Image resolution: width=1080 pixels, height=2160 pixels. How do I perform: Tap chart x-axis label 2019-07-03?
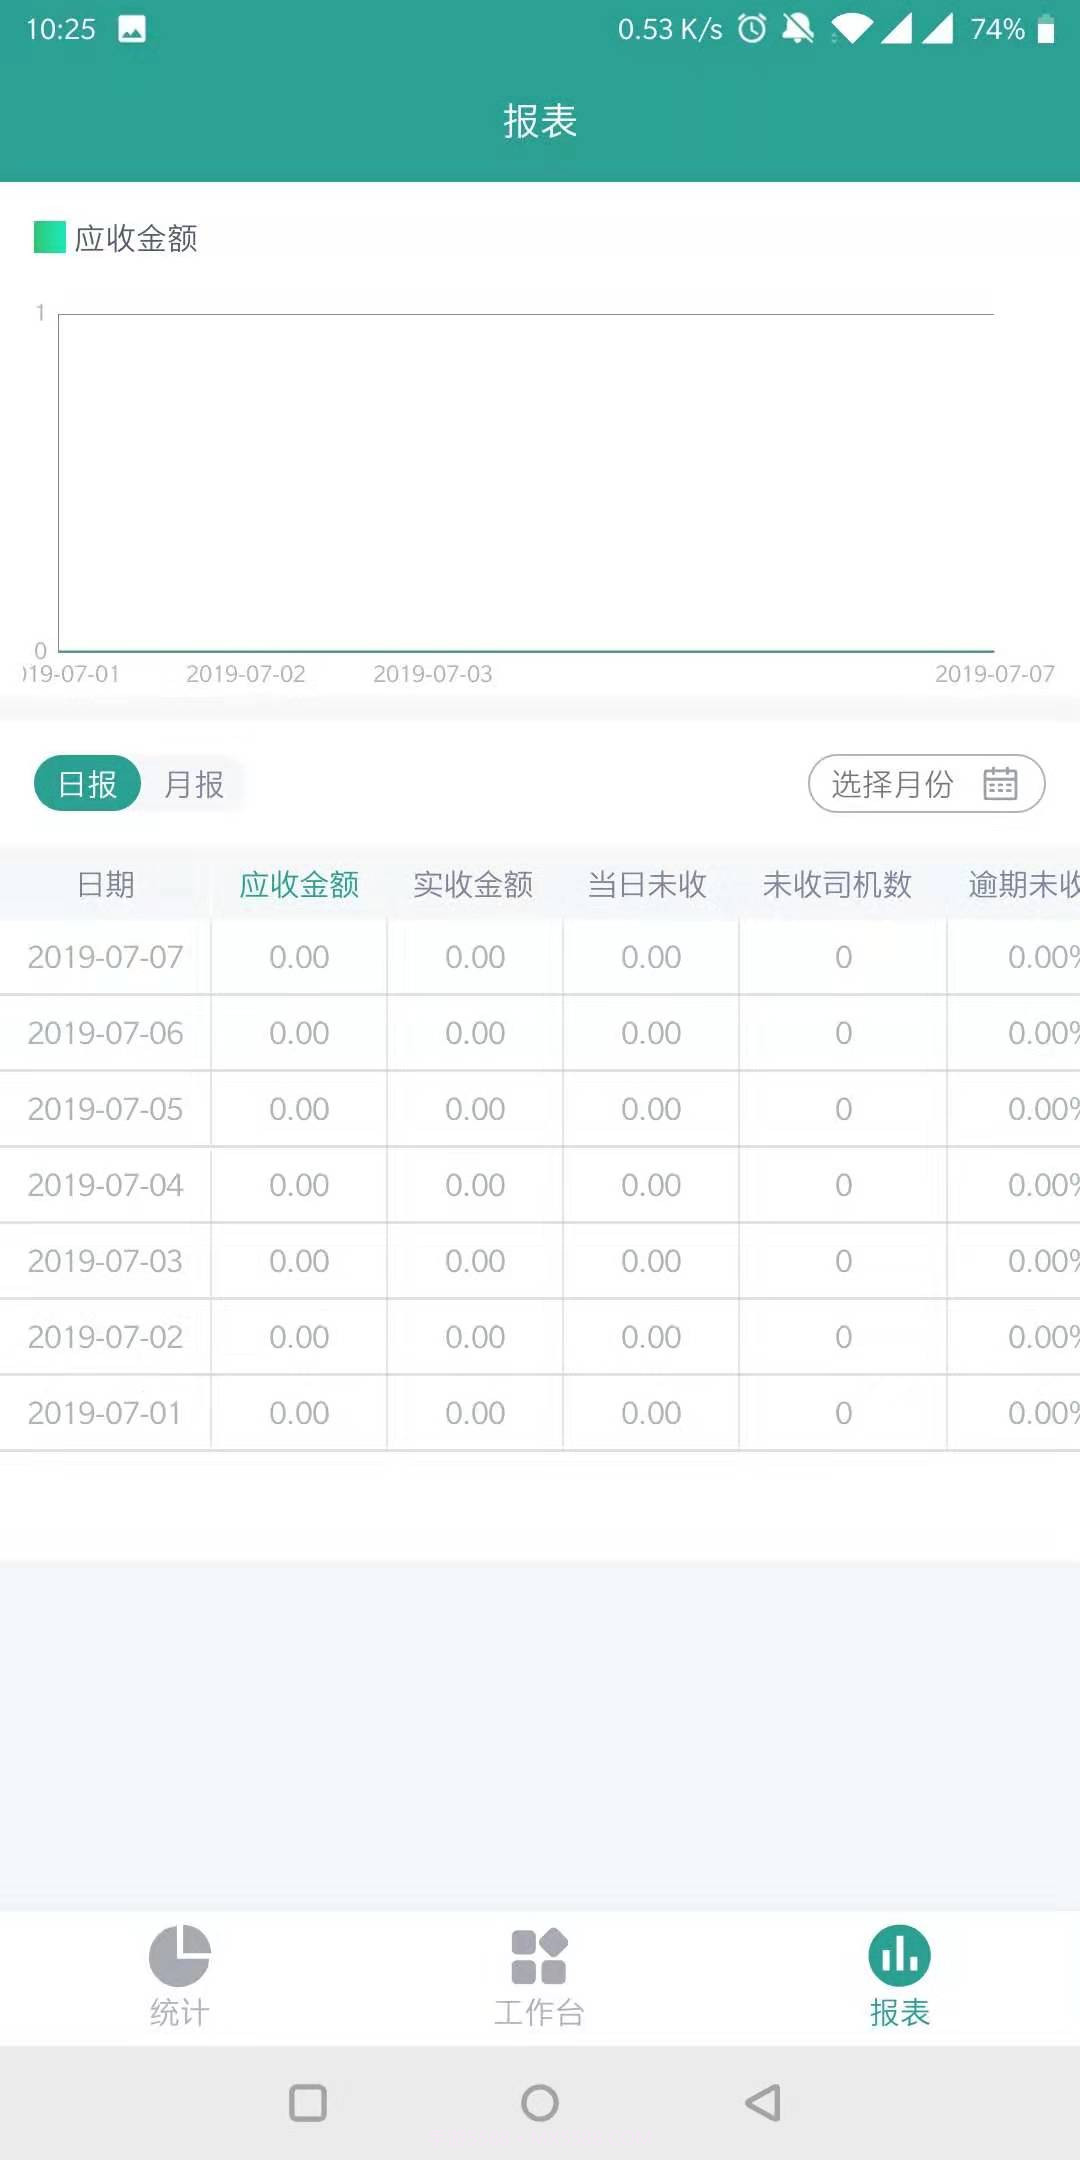(x=433, y=674)
